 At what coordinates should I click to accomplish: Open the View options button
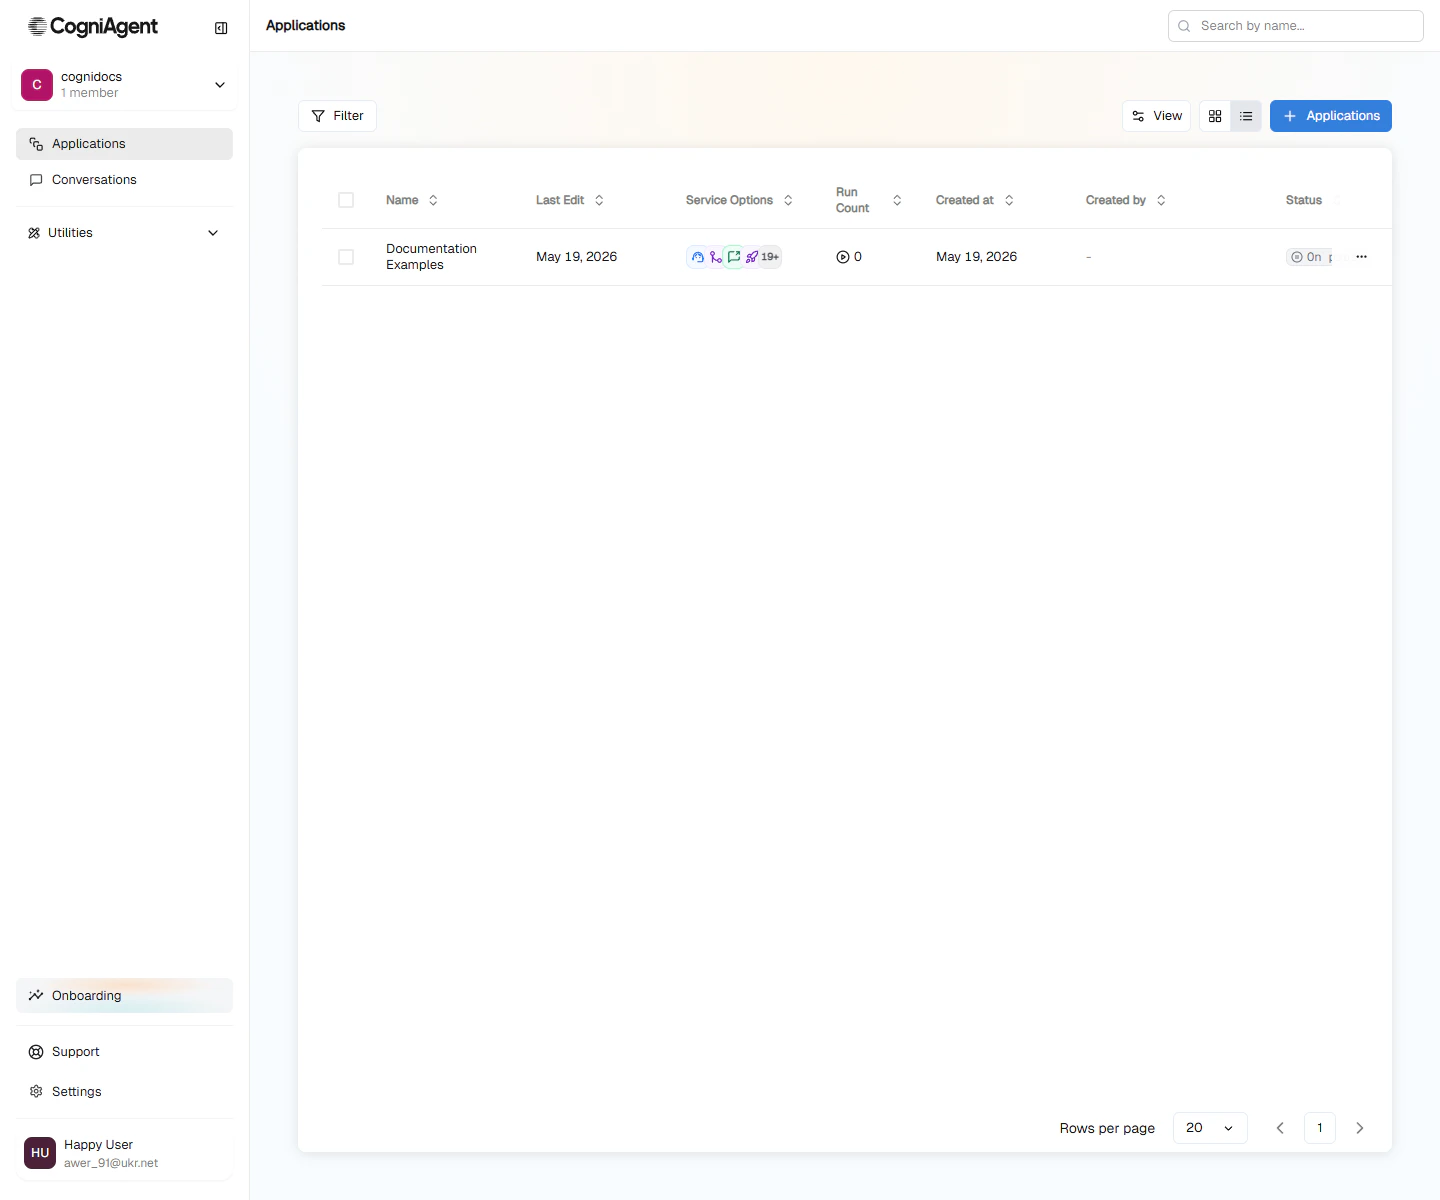tap(1156, 116)
